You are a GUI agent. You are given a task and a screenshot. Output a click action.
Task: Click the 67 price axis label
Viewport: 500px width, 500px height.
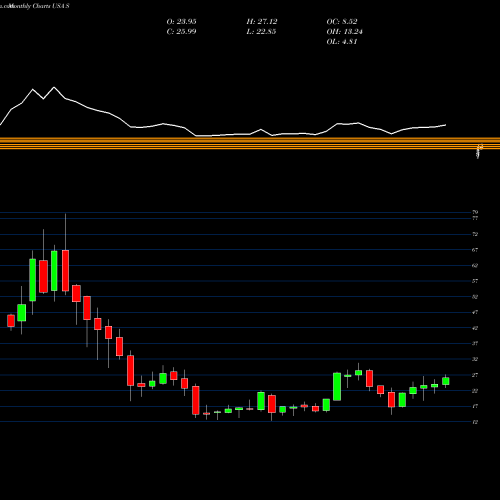475,250
